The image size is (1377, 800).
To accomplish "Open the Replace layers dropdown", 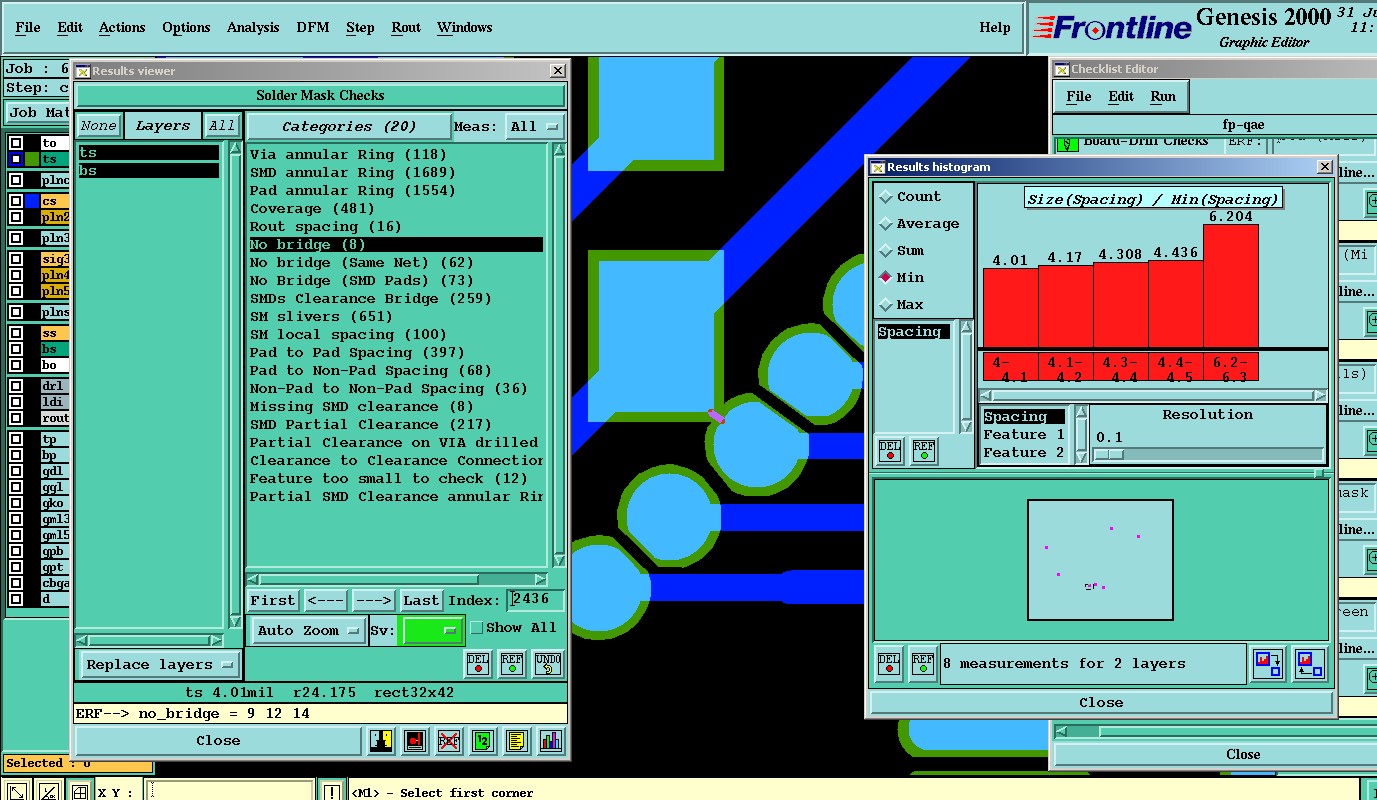I will pos(159,665).
